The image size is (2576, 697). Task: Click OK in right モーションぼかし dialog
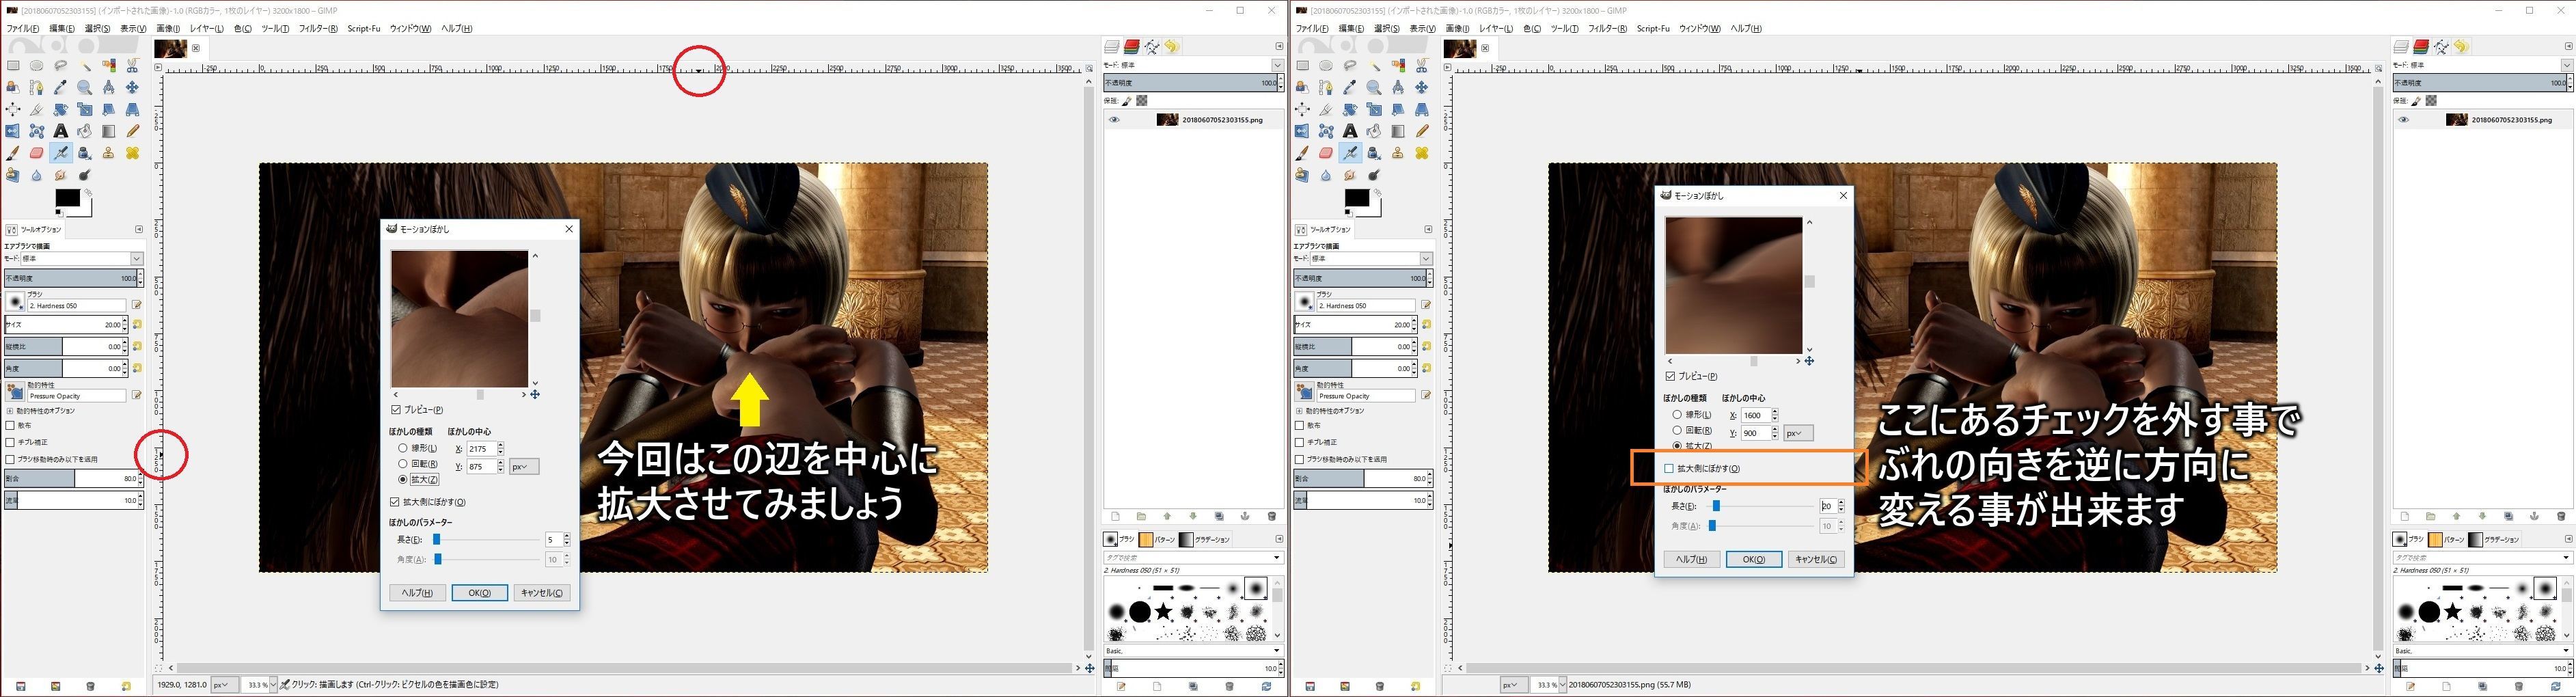click(x=1754, y=559)
